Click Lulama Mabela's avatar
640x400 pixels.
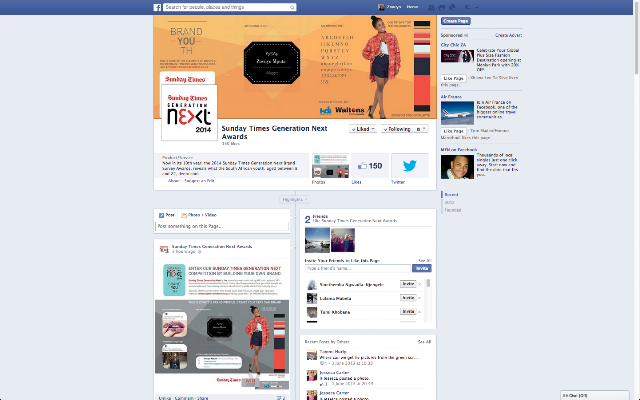point(312,298)
